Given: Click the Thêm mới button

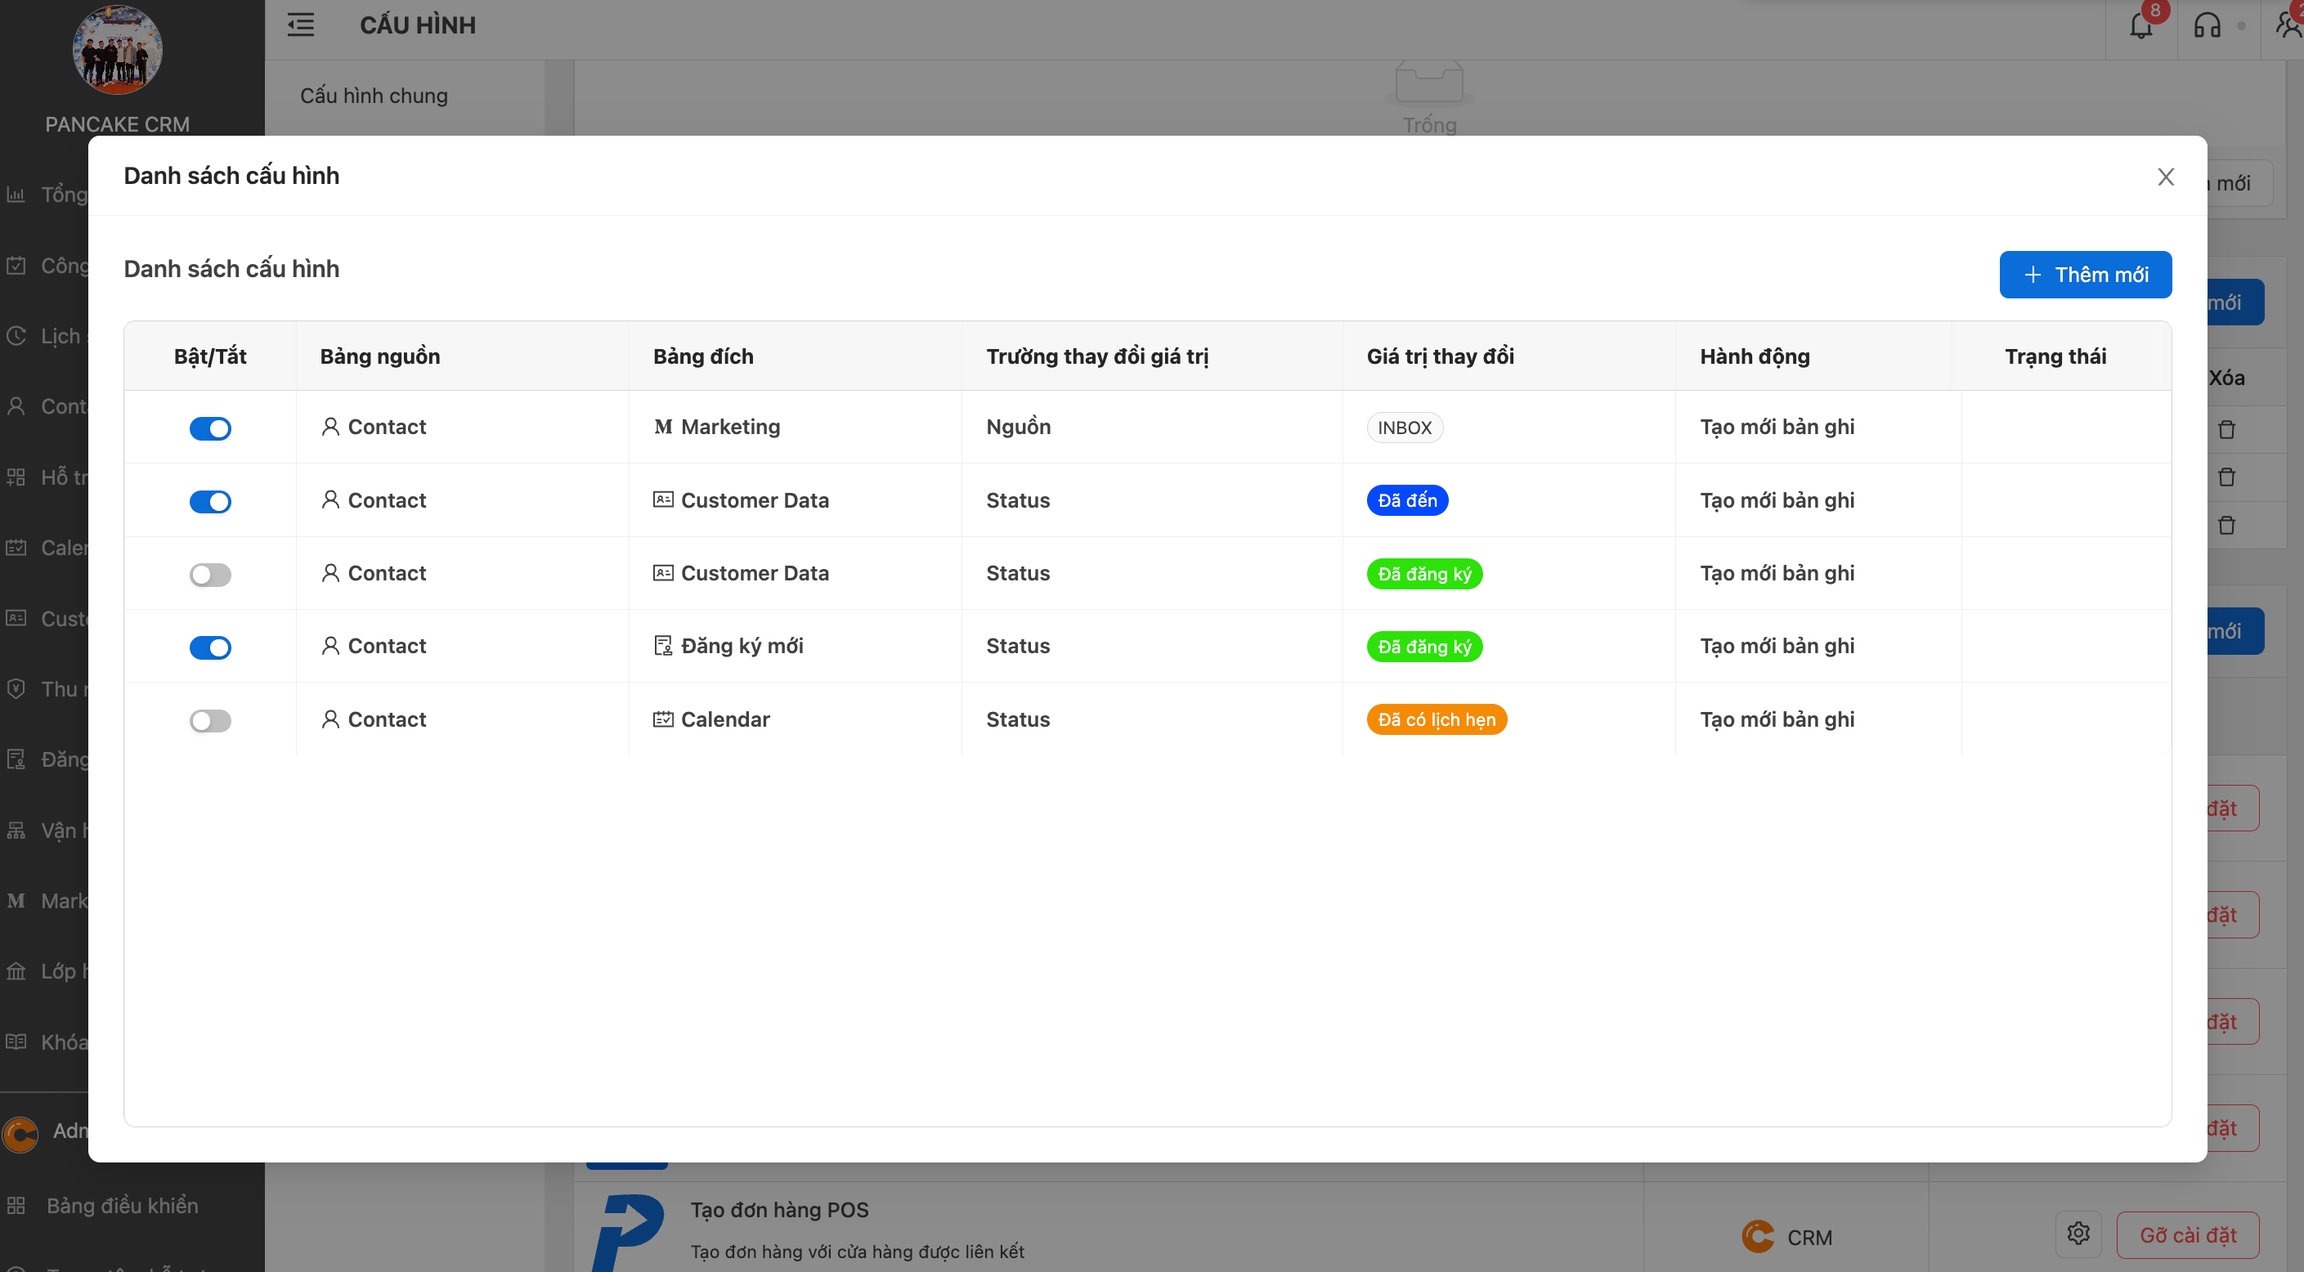Looking at the screenshot, I should click(x=2085, y=275).
